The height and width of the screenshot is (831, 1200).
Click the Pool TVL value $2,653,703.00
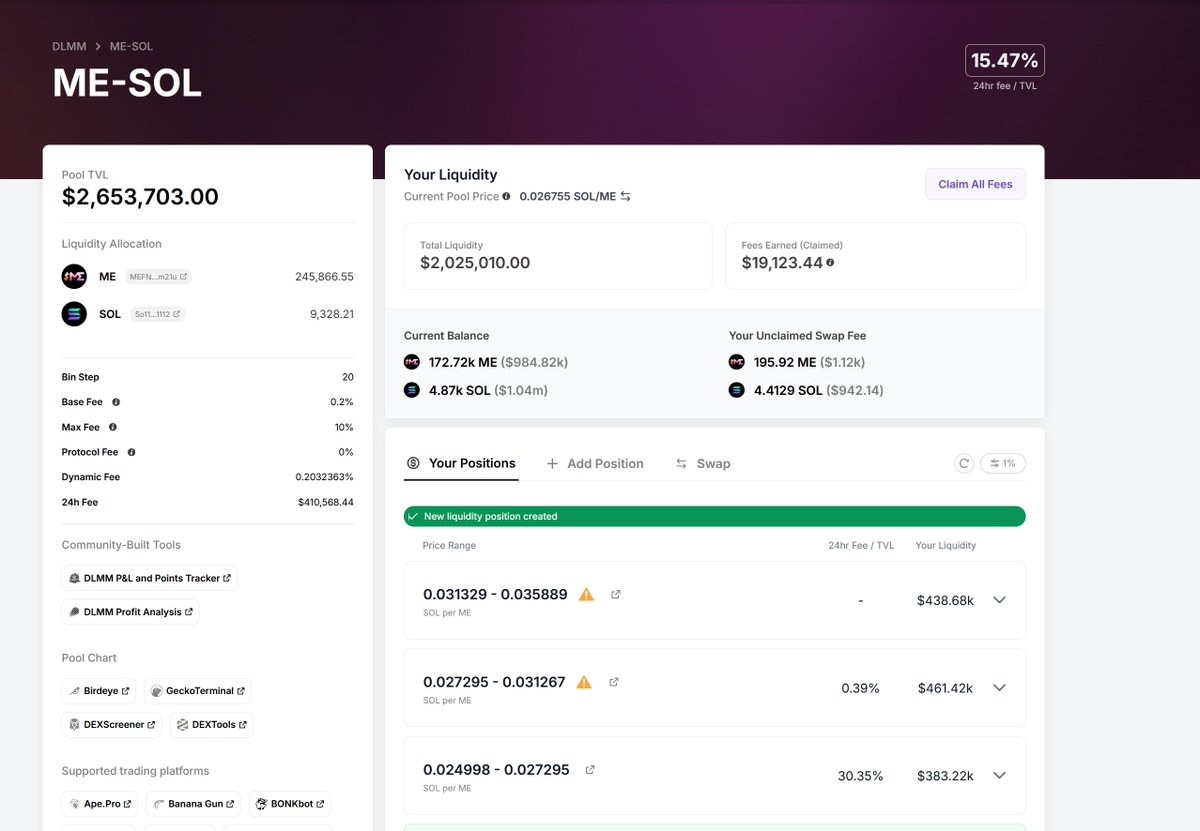click(140, 197)
